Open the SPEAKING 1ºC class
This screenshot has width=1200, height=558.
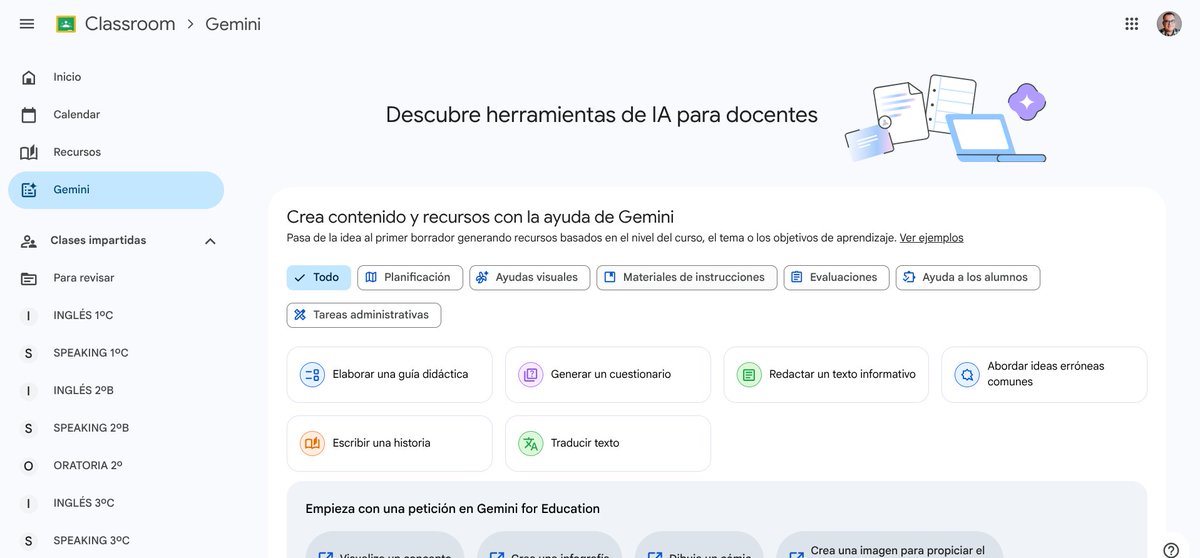(116, 353)
